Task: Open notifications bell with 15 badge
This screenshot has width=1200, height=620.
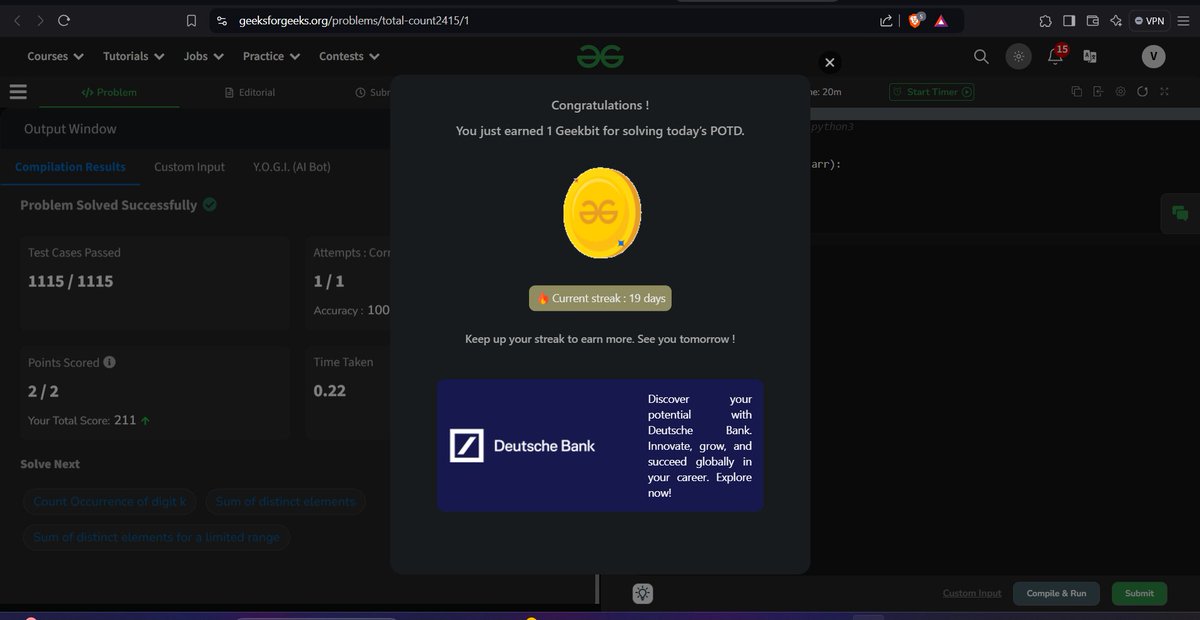Action: pyautogui.click(x=1056, y=55)
